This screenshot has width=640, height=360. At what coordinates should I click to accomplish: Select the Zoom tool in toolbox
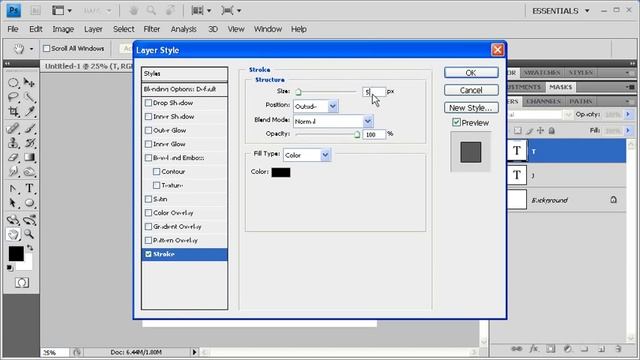pyautogui.click(x=29, y=234)
